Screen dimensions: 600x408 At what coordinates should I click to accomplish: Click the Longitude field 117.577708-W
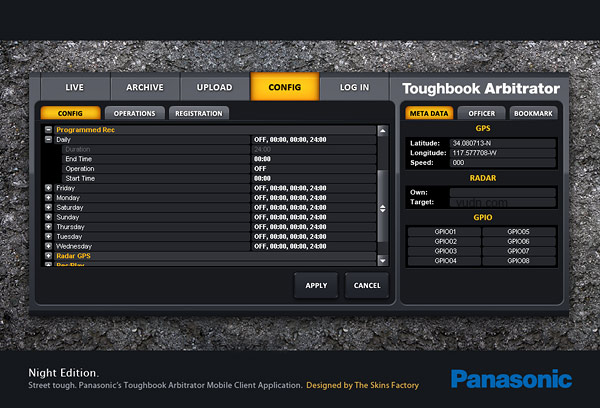click(503, 153)
